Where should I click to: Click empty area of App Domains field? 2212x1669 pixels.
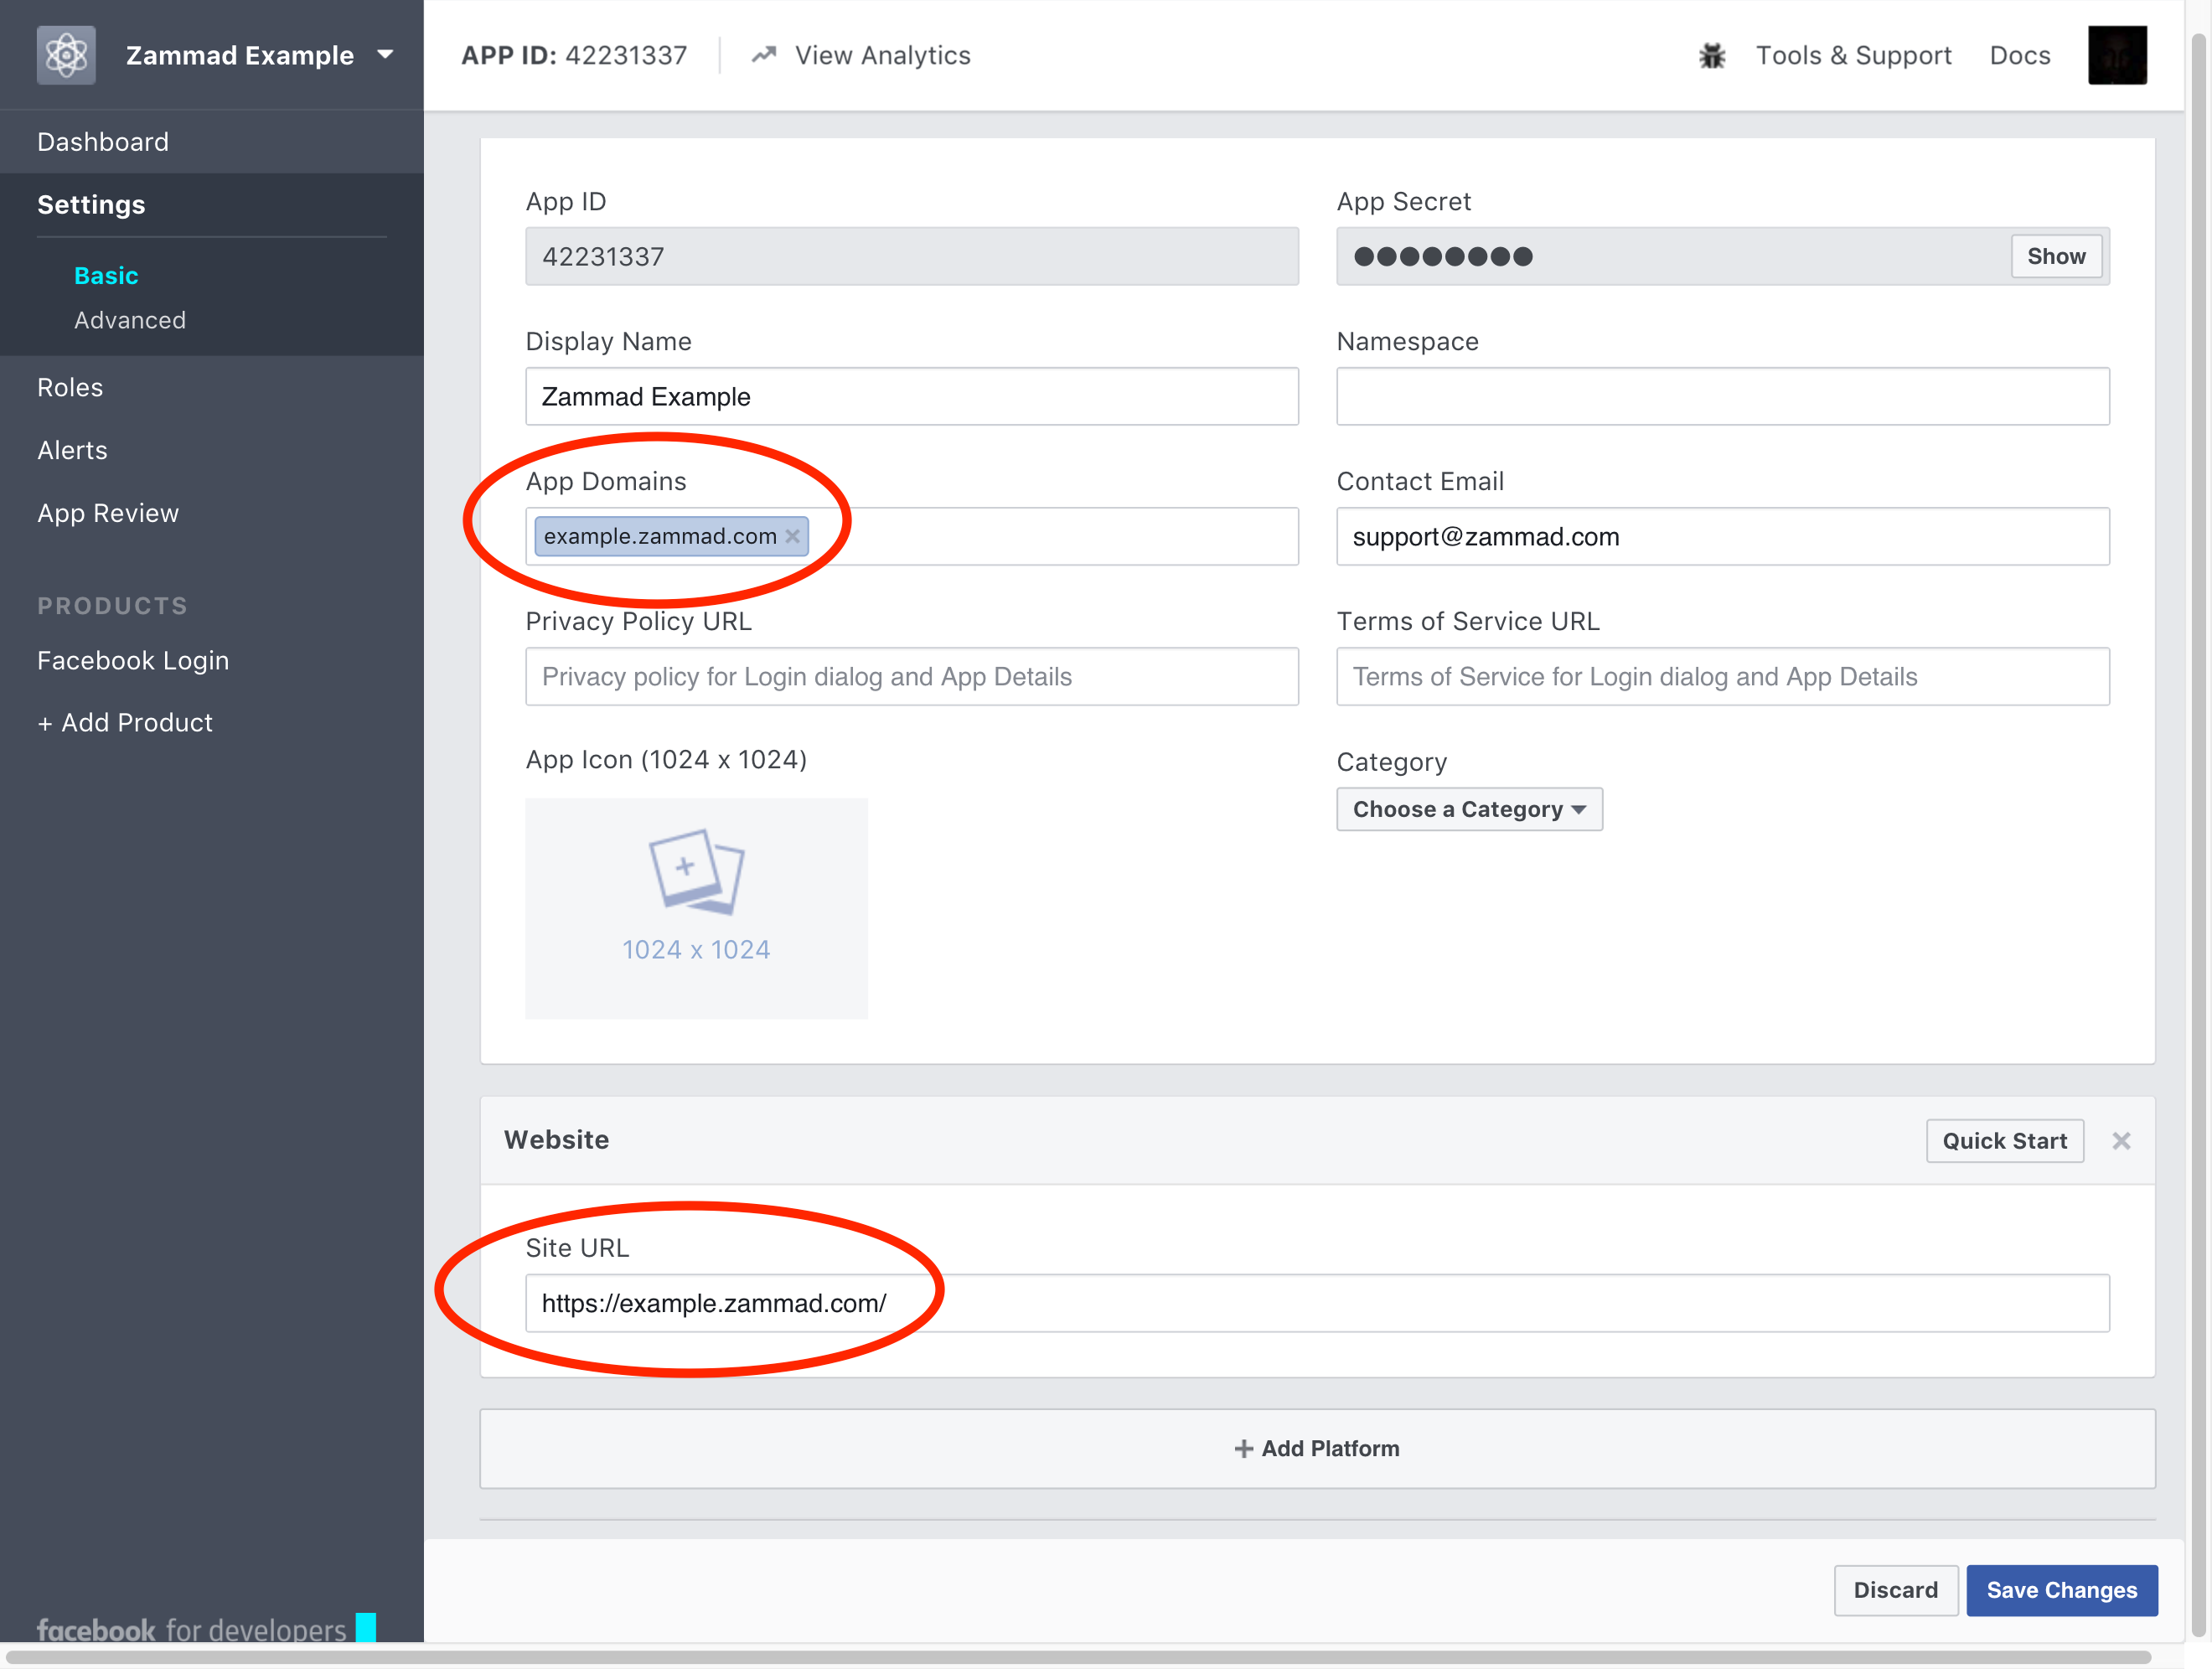[1053, 537]
